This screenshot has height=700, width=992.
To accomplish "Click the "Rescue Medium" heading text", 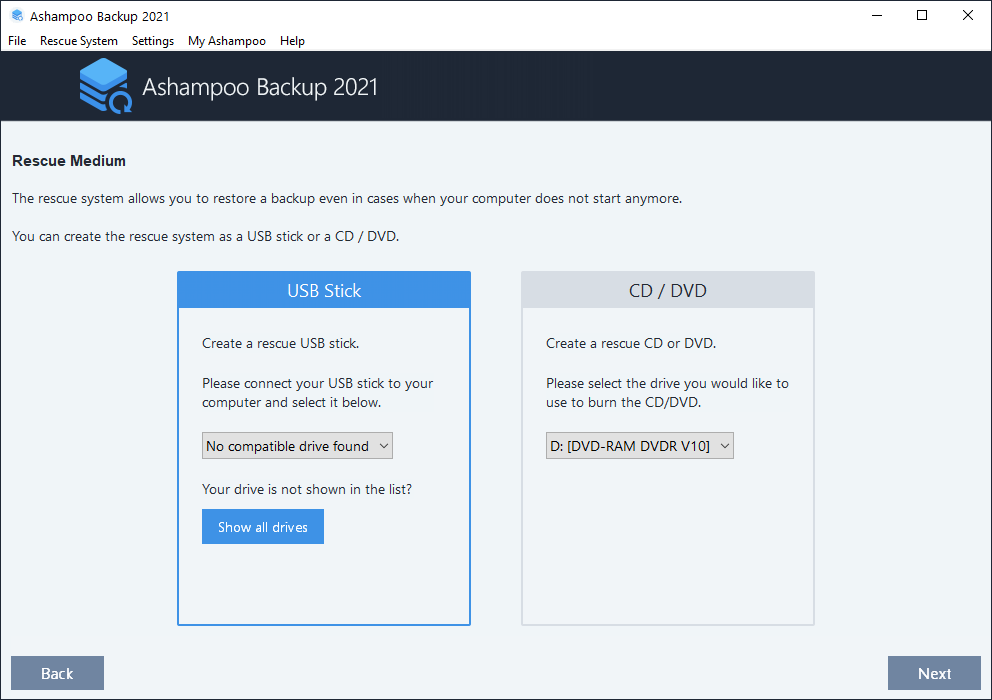I will point(69,160).
